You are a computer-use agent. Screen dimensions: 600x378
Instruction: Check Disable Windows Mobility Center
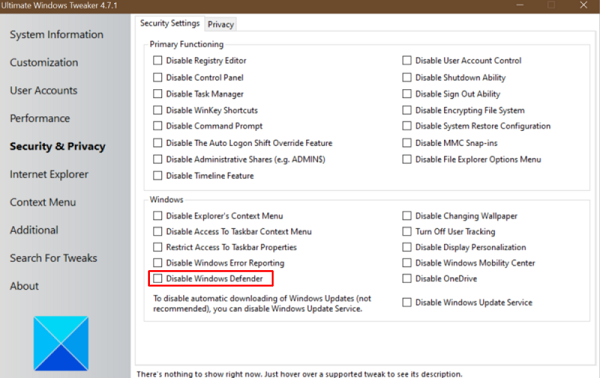coord(407,263)
